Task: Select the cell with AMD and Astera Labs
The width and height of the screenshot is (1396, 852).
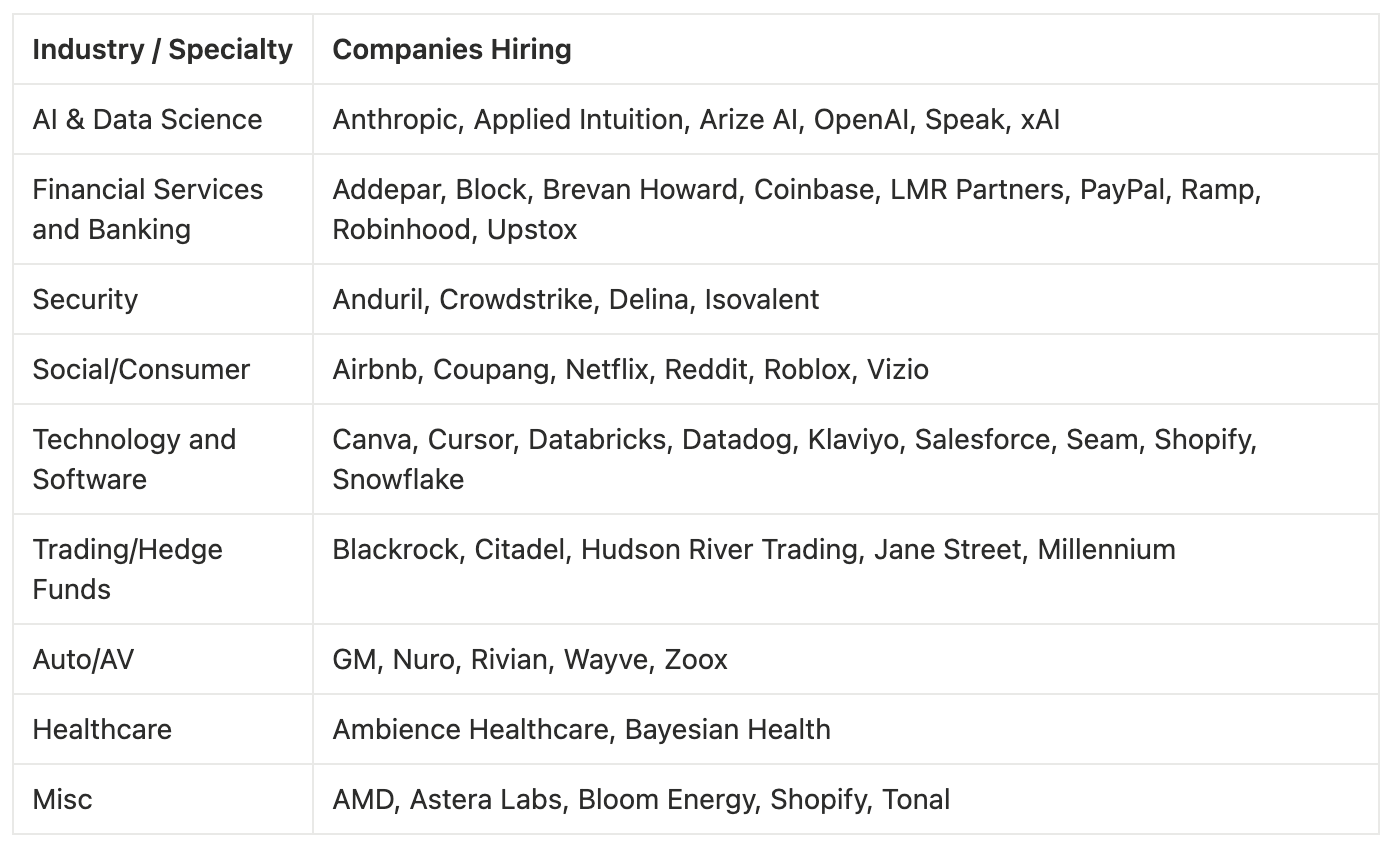Action: tap(641, 800)
